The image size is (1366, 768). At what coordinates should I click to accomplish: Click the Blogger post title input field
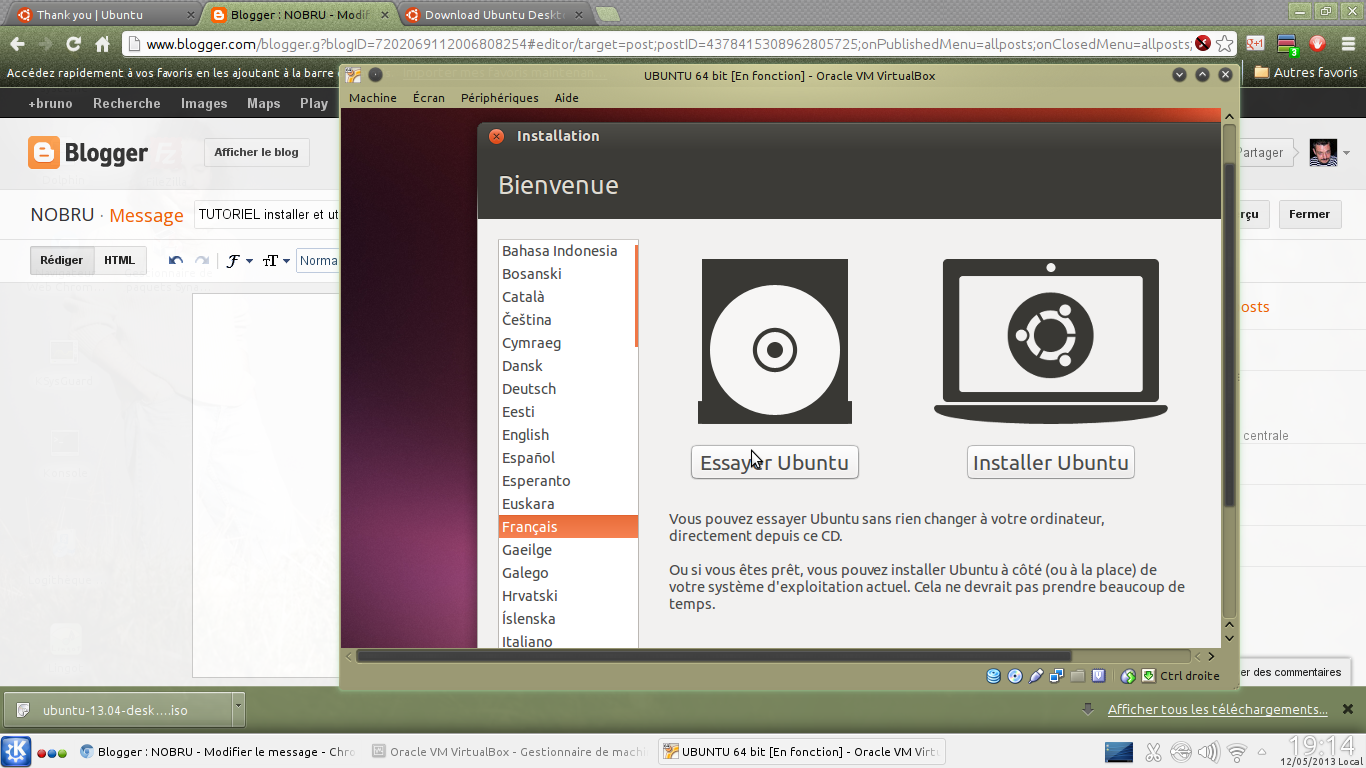coord(268,214)
